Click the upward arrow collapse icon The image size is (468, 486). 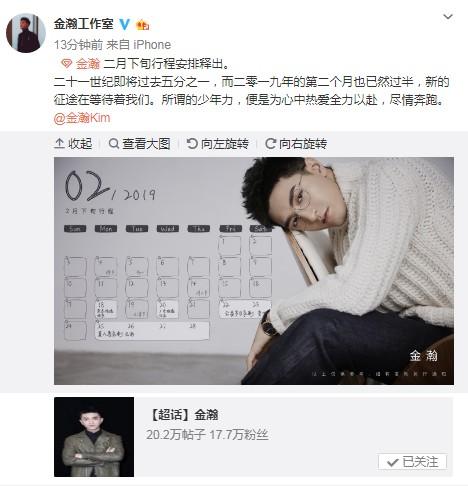click(59, 144)
